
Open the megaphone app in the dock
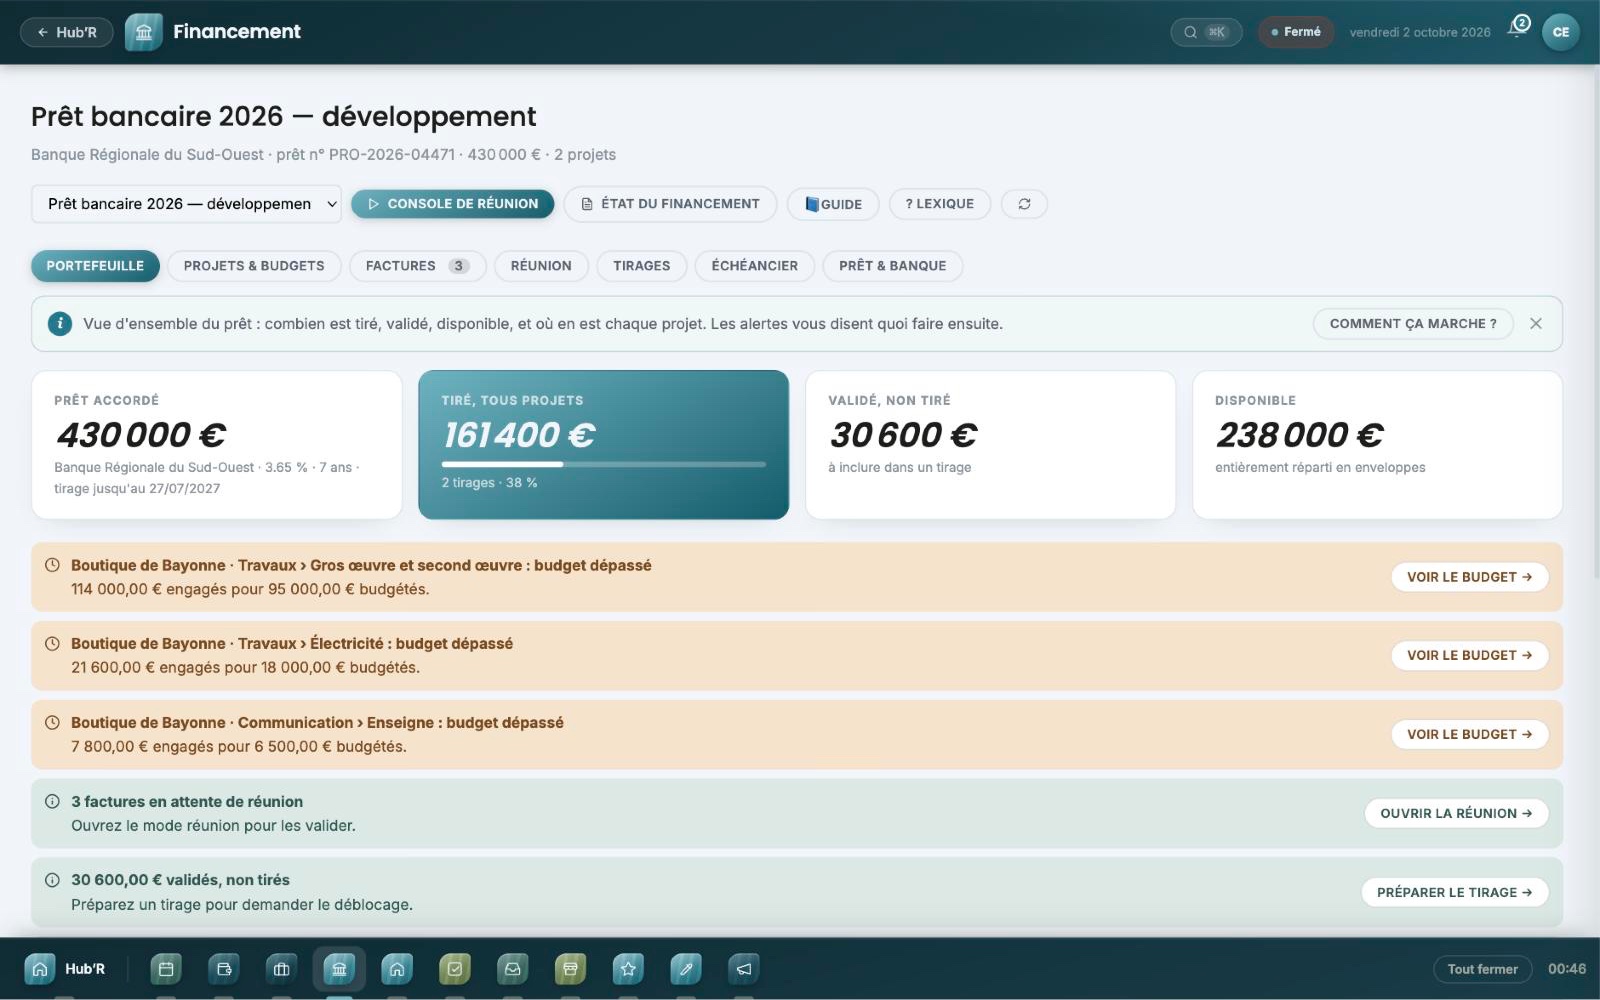[x=744, y=968]
